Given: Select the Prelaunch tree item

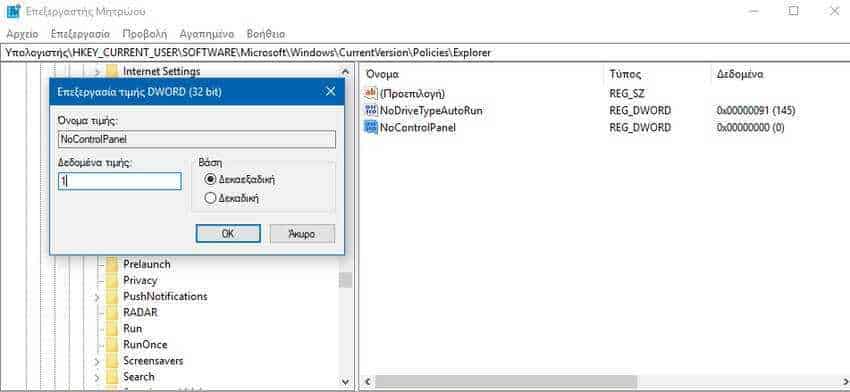Looking at the screenshot, I should pyautogui.click(x=147, y=264).
